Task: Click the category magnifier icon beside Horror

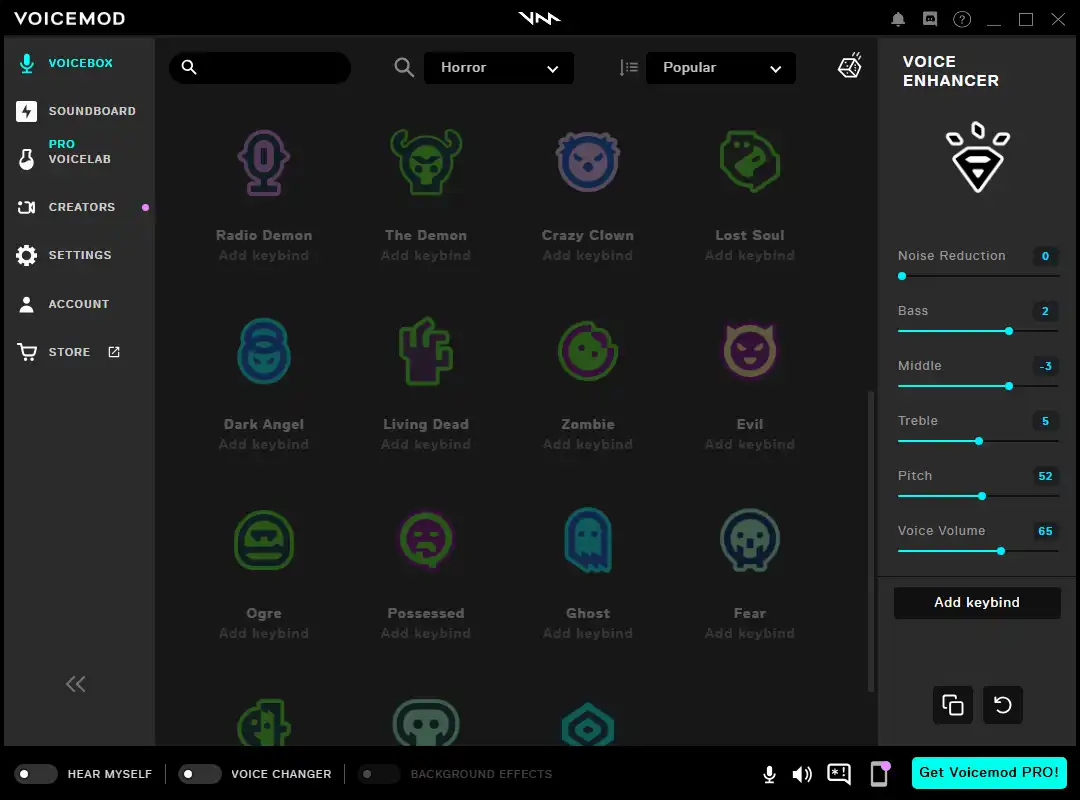Action: (x=404, y=68)
